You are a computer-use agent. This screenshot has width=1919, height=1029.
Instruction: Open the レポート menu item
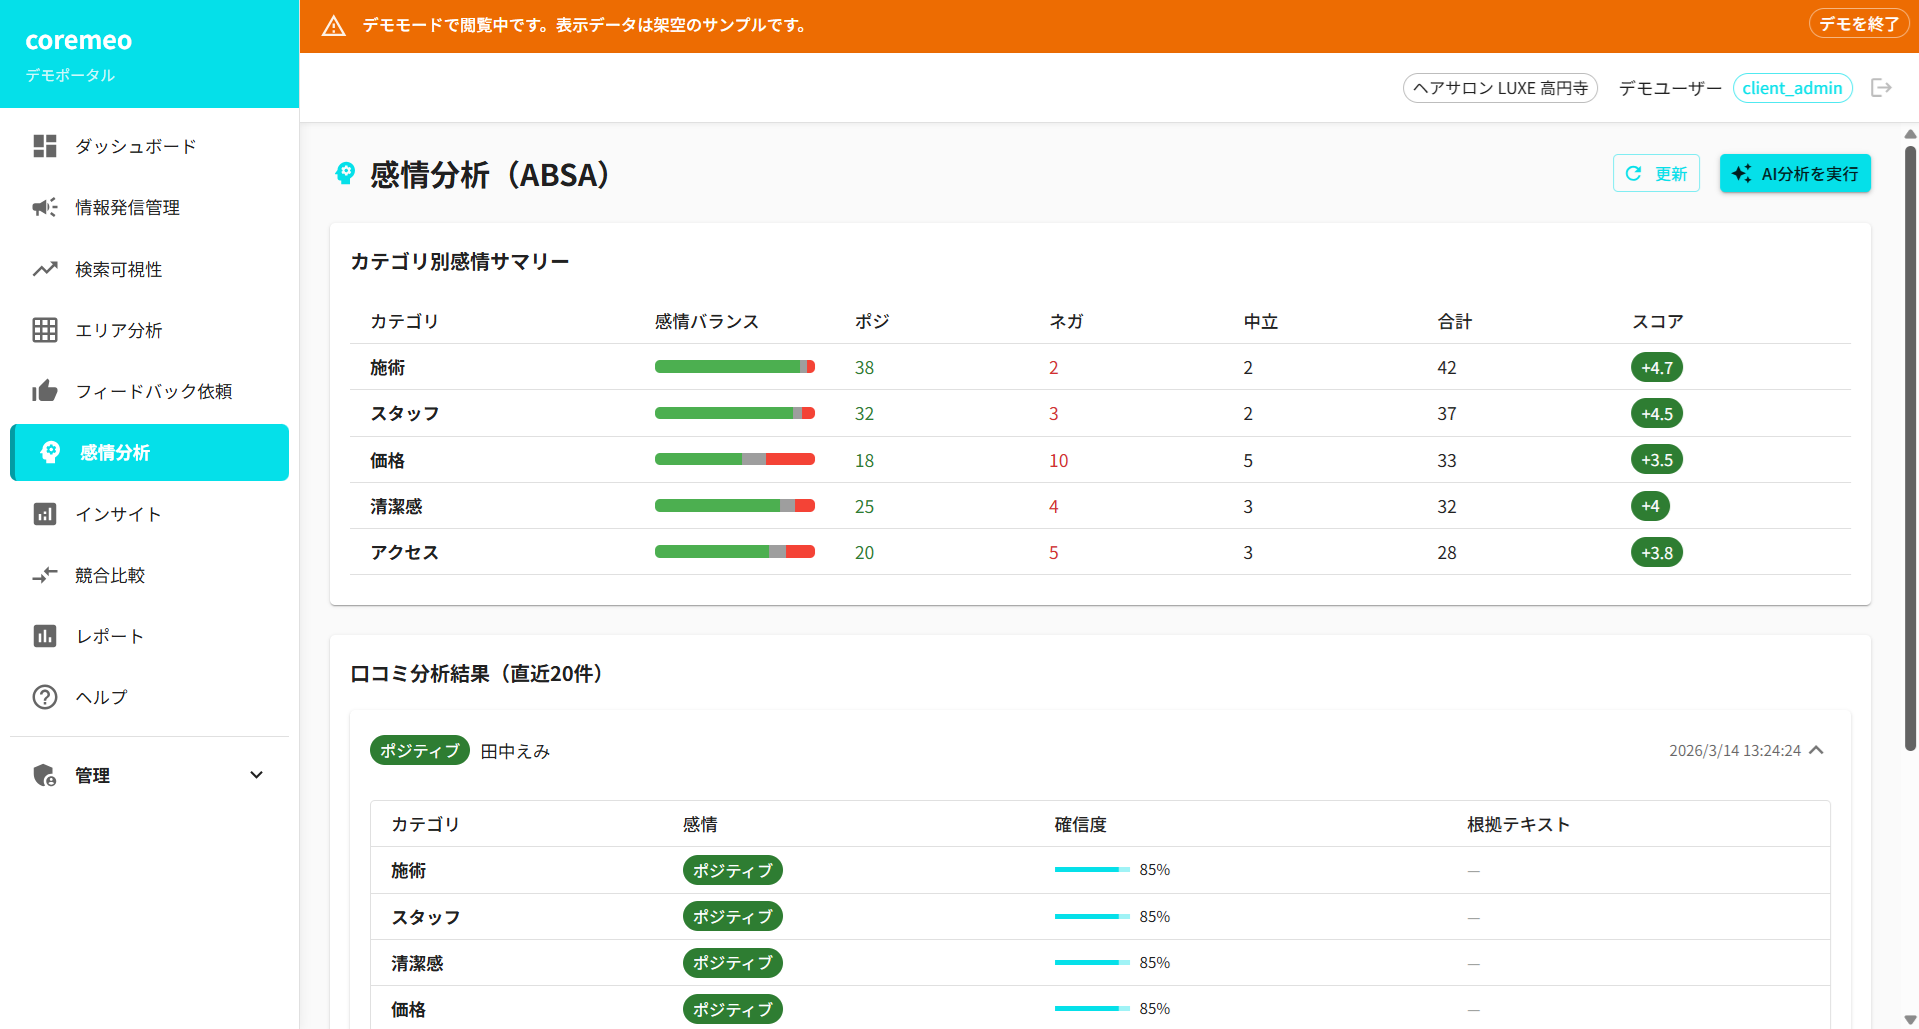pos(150,636)
